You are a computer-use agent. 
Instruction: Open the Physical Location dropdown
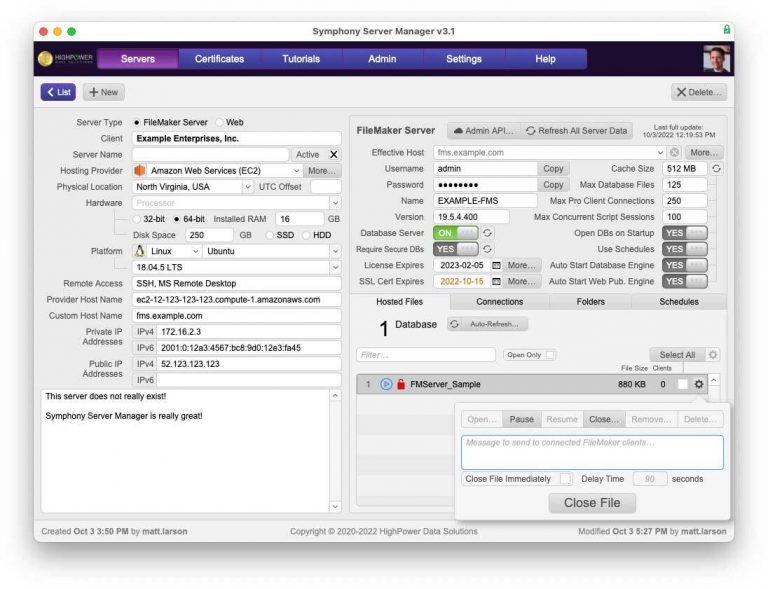(x=247, y=187)
